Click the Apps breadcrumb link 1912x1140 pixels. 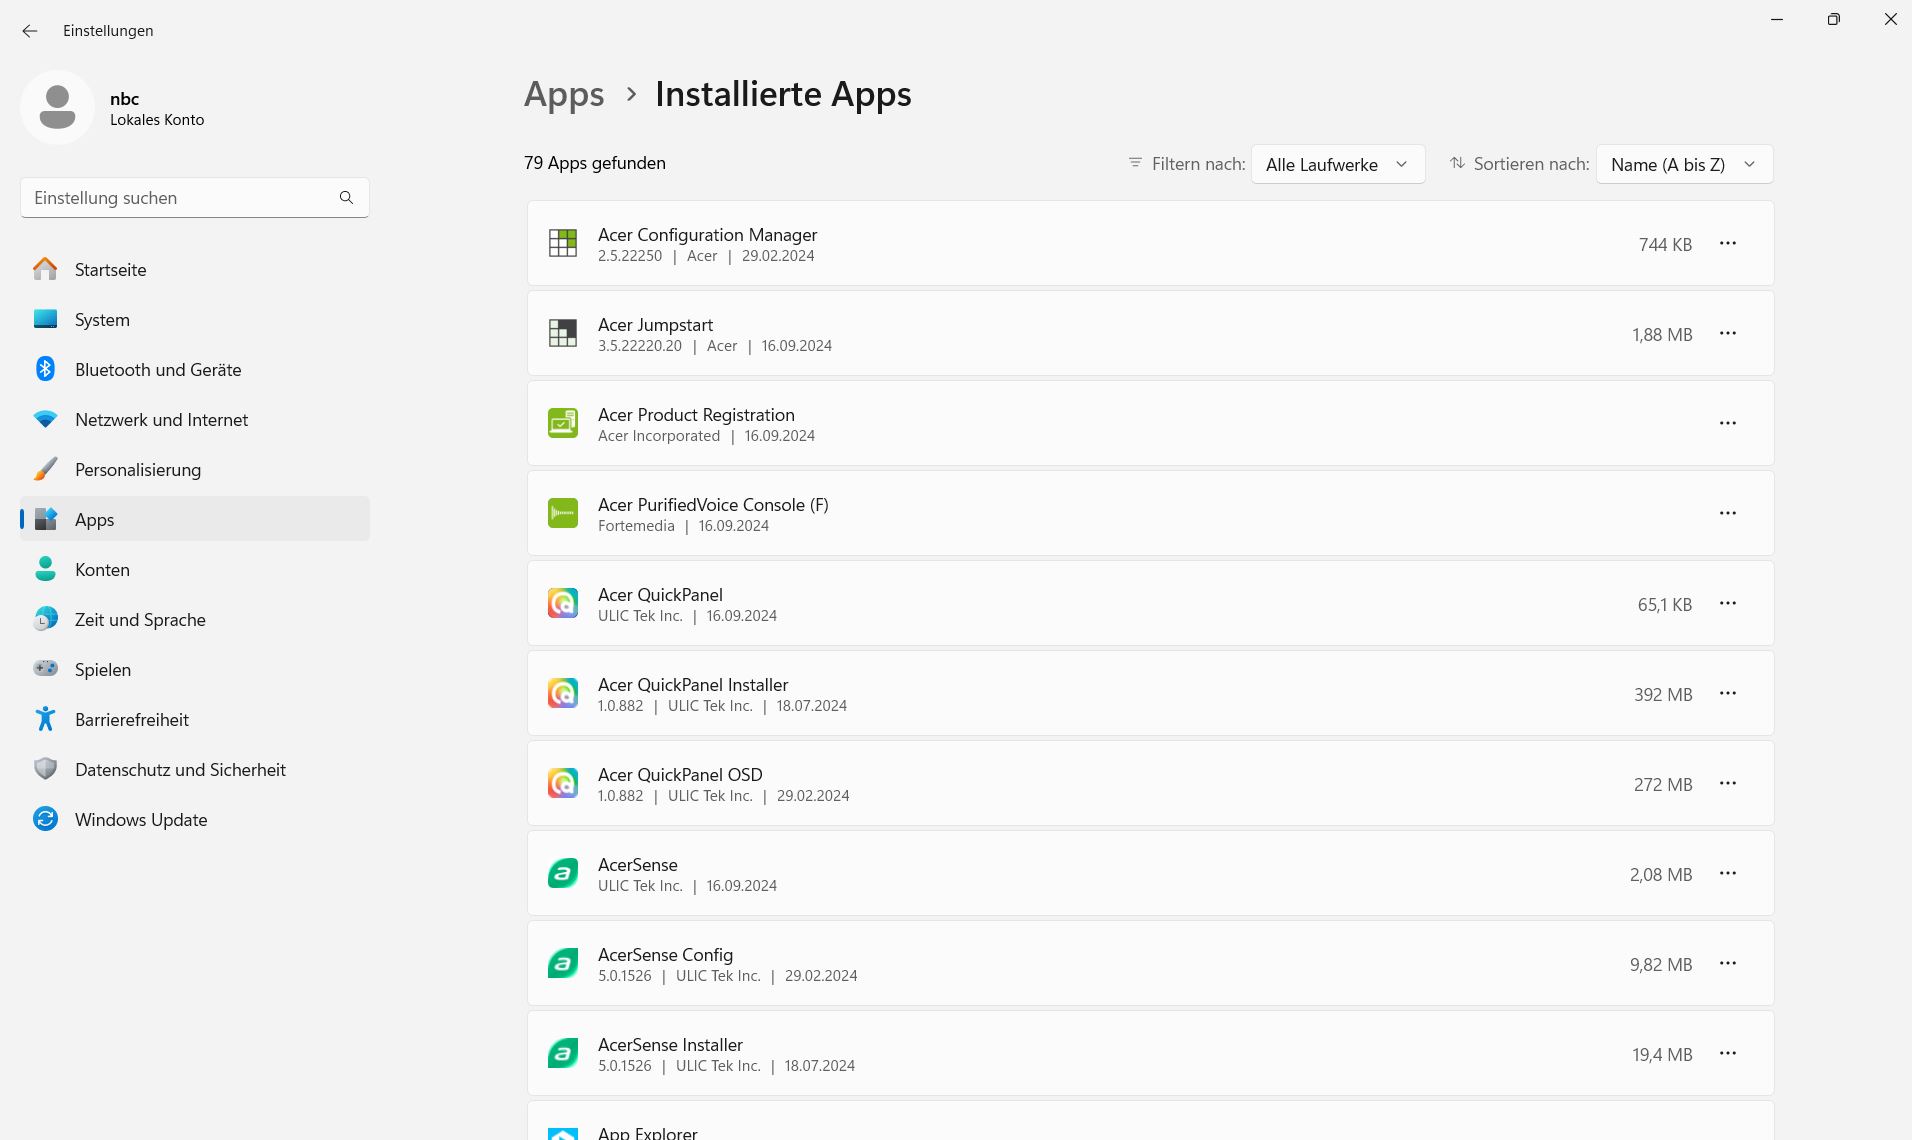(x=564, y=94)
